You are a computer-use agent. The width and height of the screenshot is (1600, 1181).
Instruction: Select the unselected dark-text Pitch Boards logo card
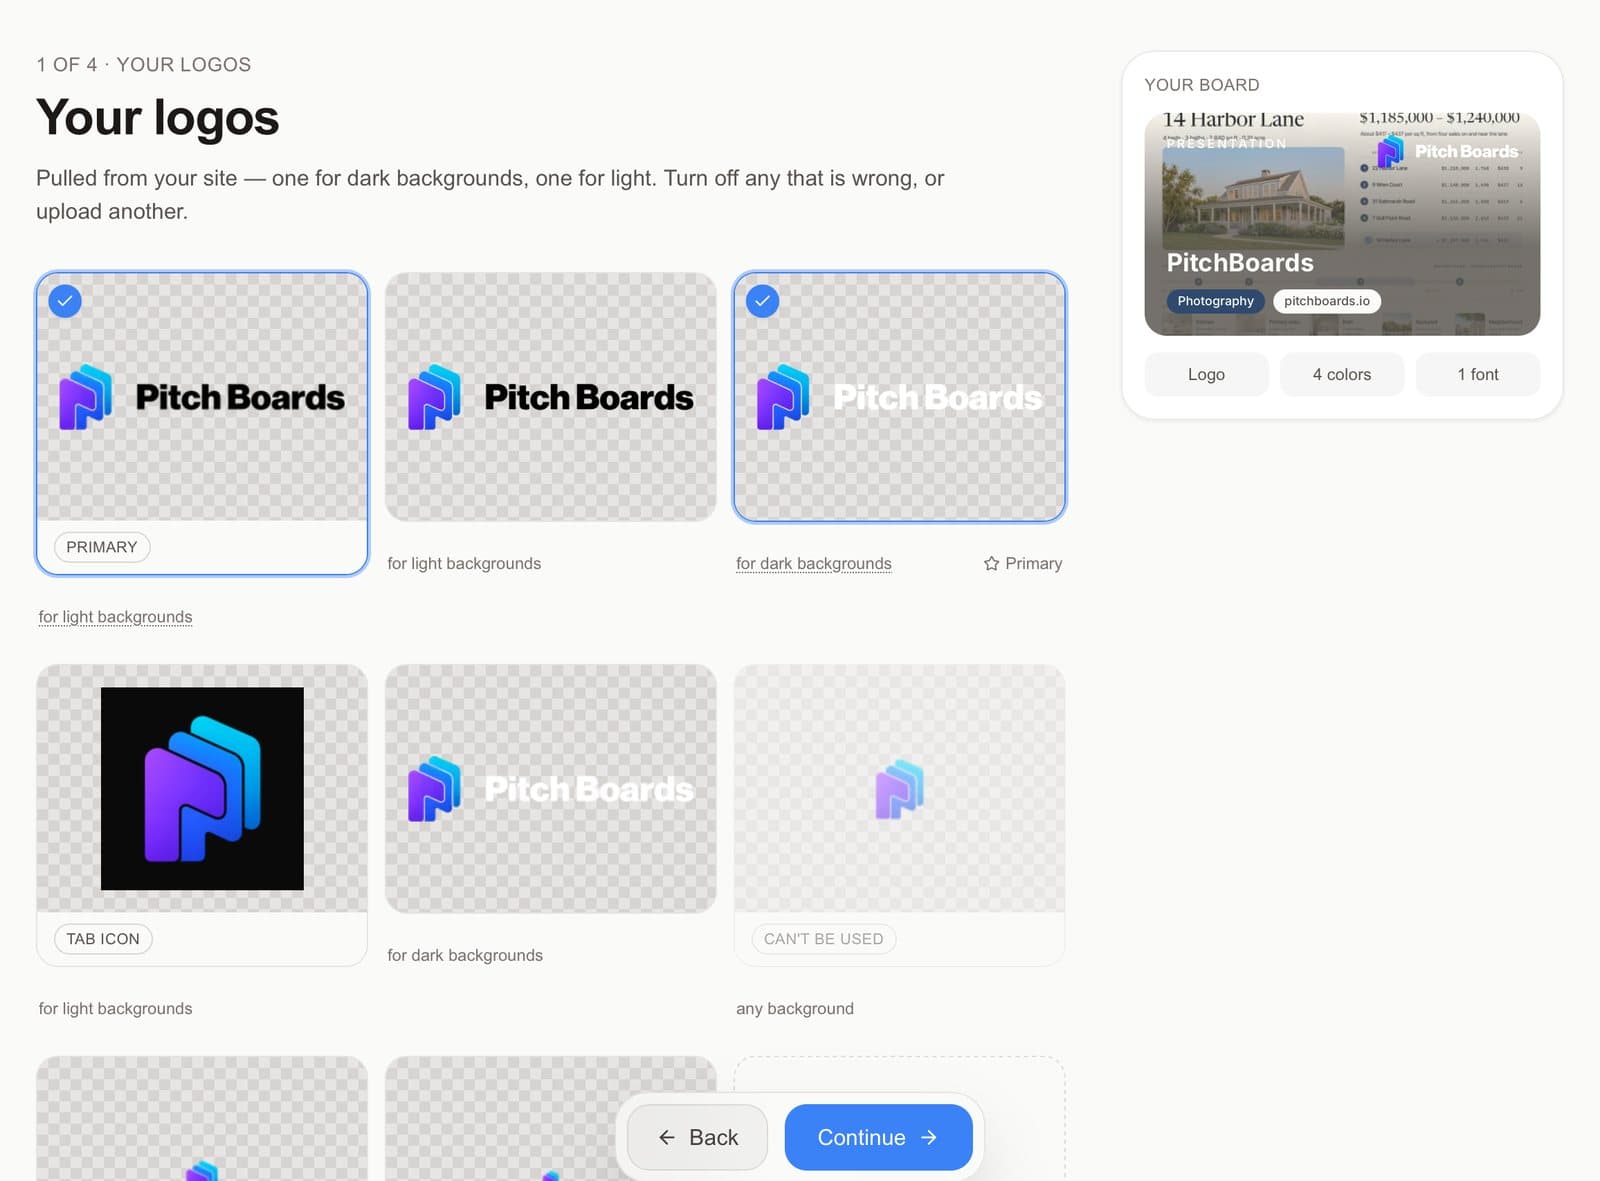(x=551, y=397)
